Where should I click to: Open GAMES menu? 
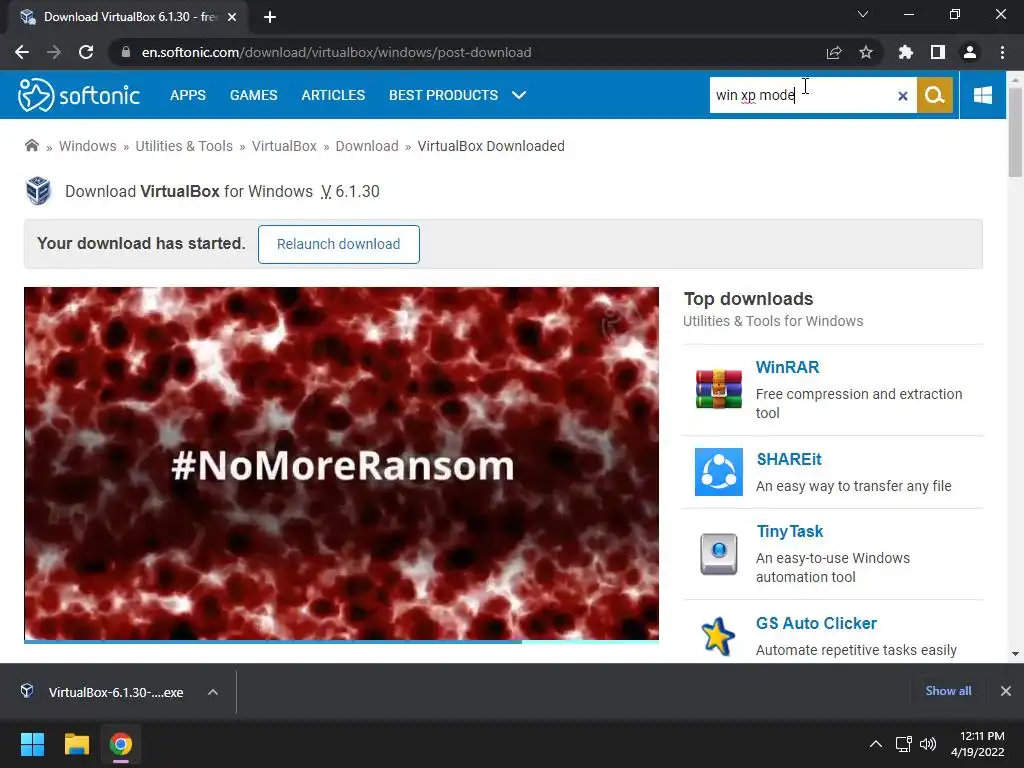253,95
